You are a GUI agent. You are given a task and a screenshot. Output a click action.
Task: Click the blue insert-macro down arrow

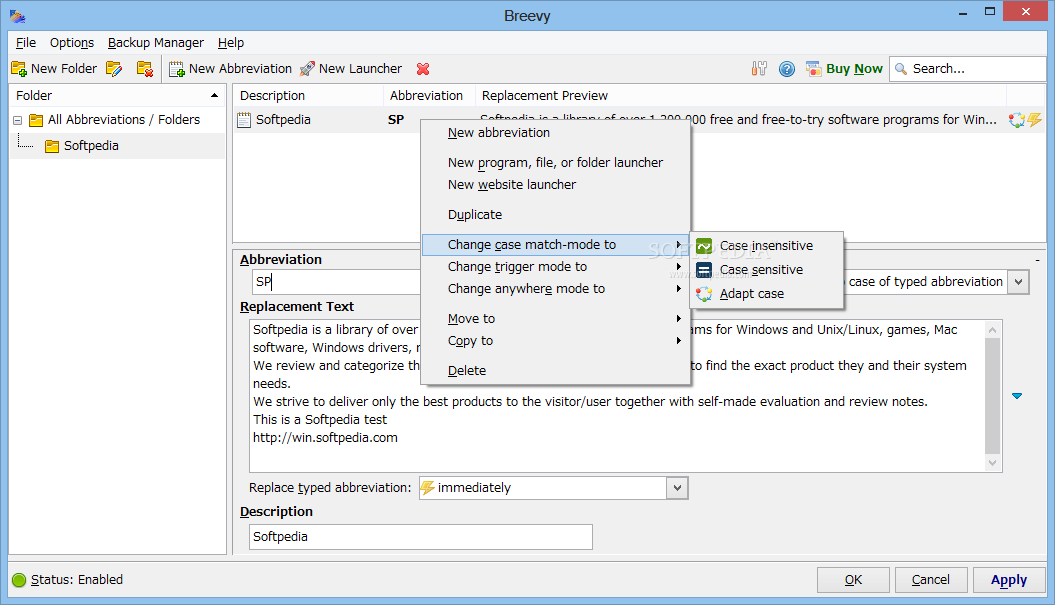pyautogui.click(x=1017, y=396)
